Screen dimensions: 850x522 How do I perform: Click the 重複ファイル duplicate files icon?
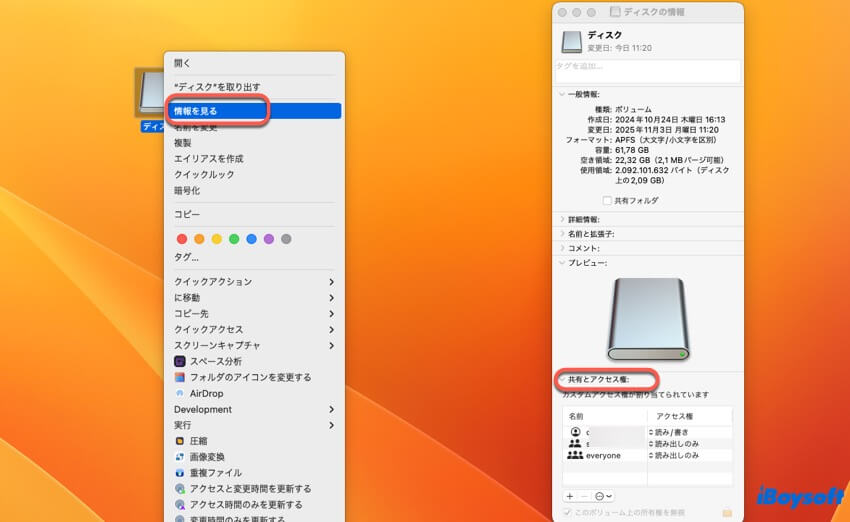pos(180,472)
